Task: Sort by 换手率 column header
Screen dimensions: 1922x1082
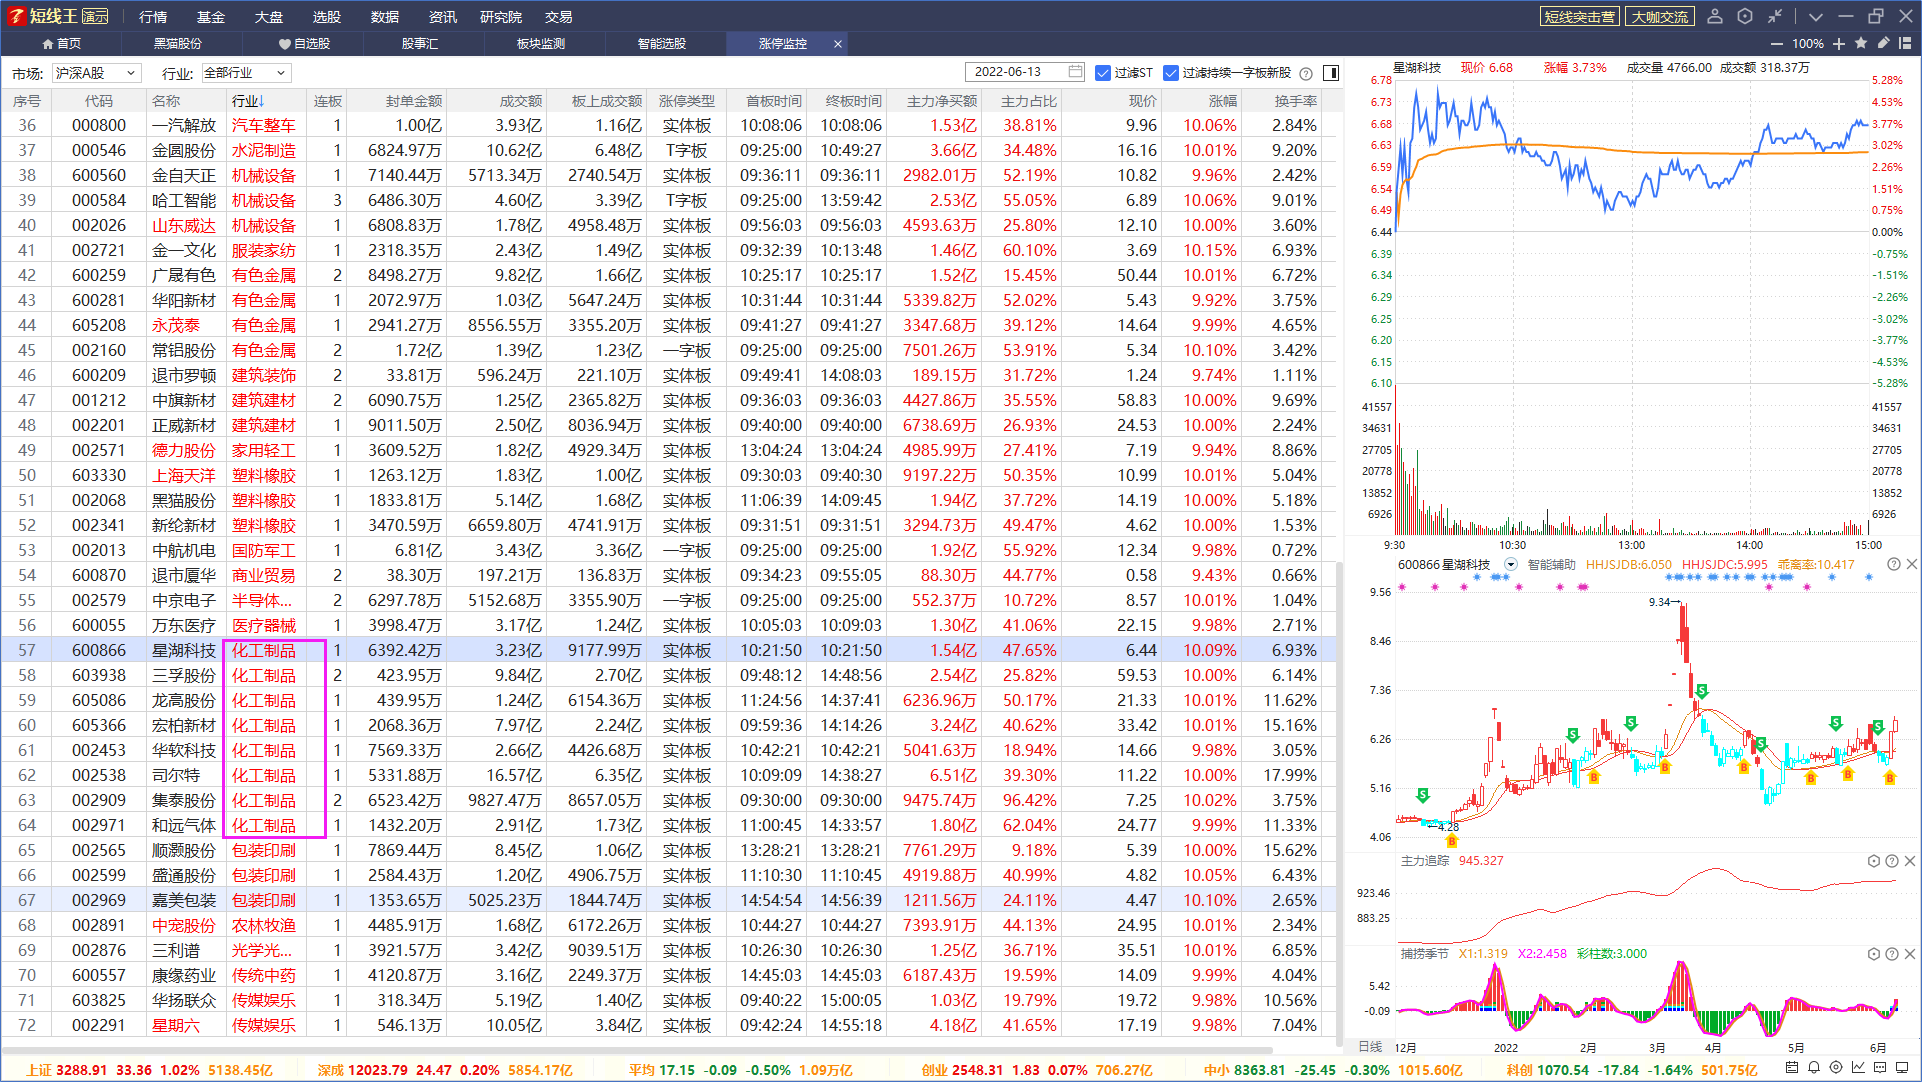Action: pos(1295,101)
